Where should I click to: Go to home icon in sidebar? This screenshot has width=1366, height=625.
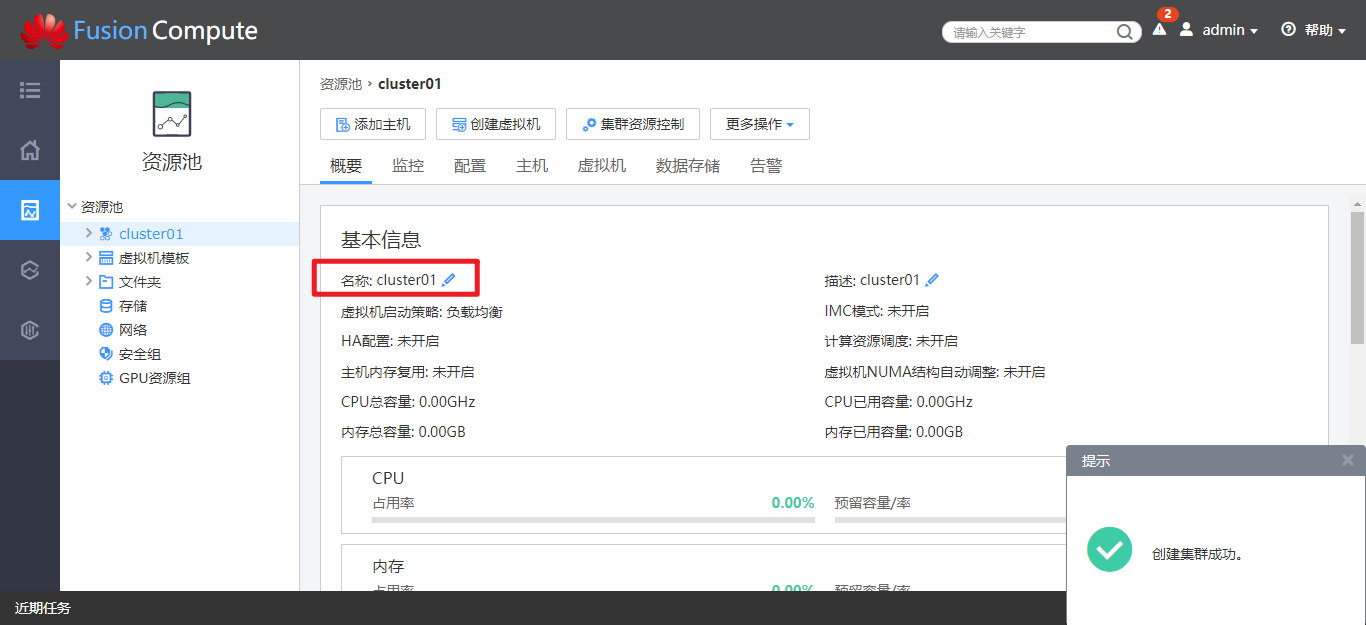[30, 150]
